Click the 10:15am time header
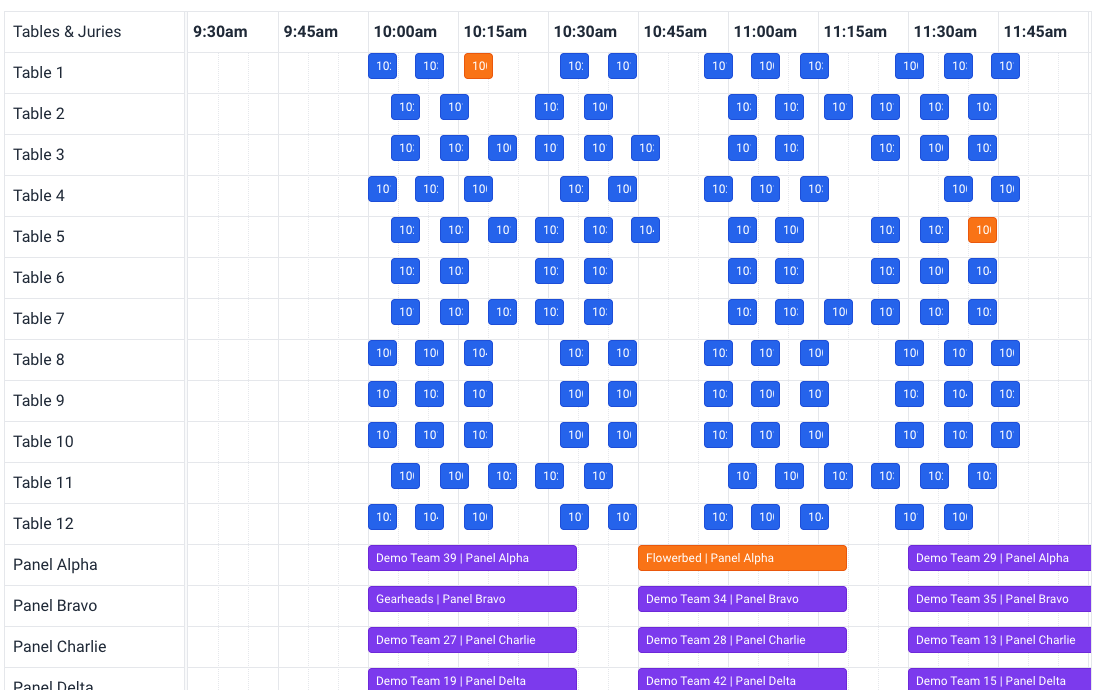 [x=495, y=32]
